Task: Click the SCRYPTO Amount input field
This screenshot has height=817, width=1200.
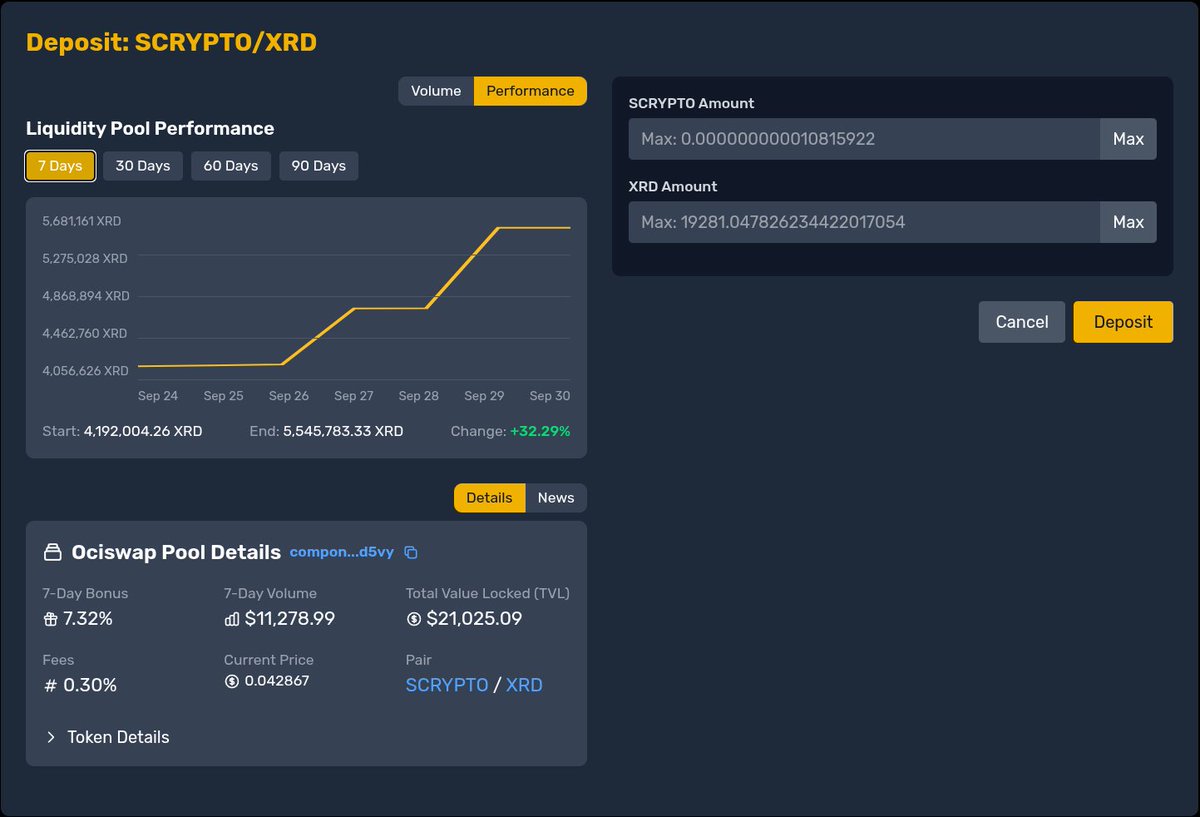Action: 864,139
